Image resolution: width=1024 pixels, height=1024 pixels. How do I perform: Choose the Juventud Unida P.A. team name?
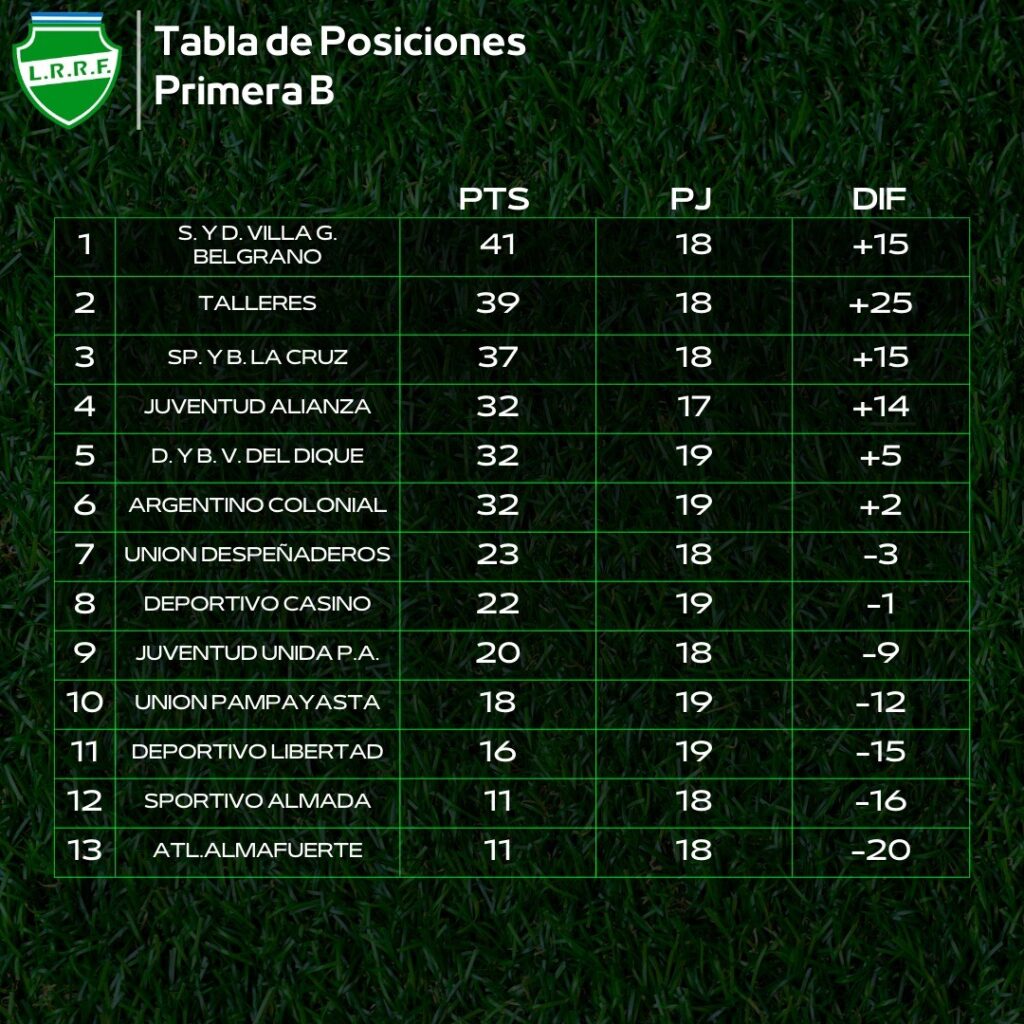[258, 653]
